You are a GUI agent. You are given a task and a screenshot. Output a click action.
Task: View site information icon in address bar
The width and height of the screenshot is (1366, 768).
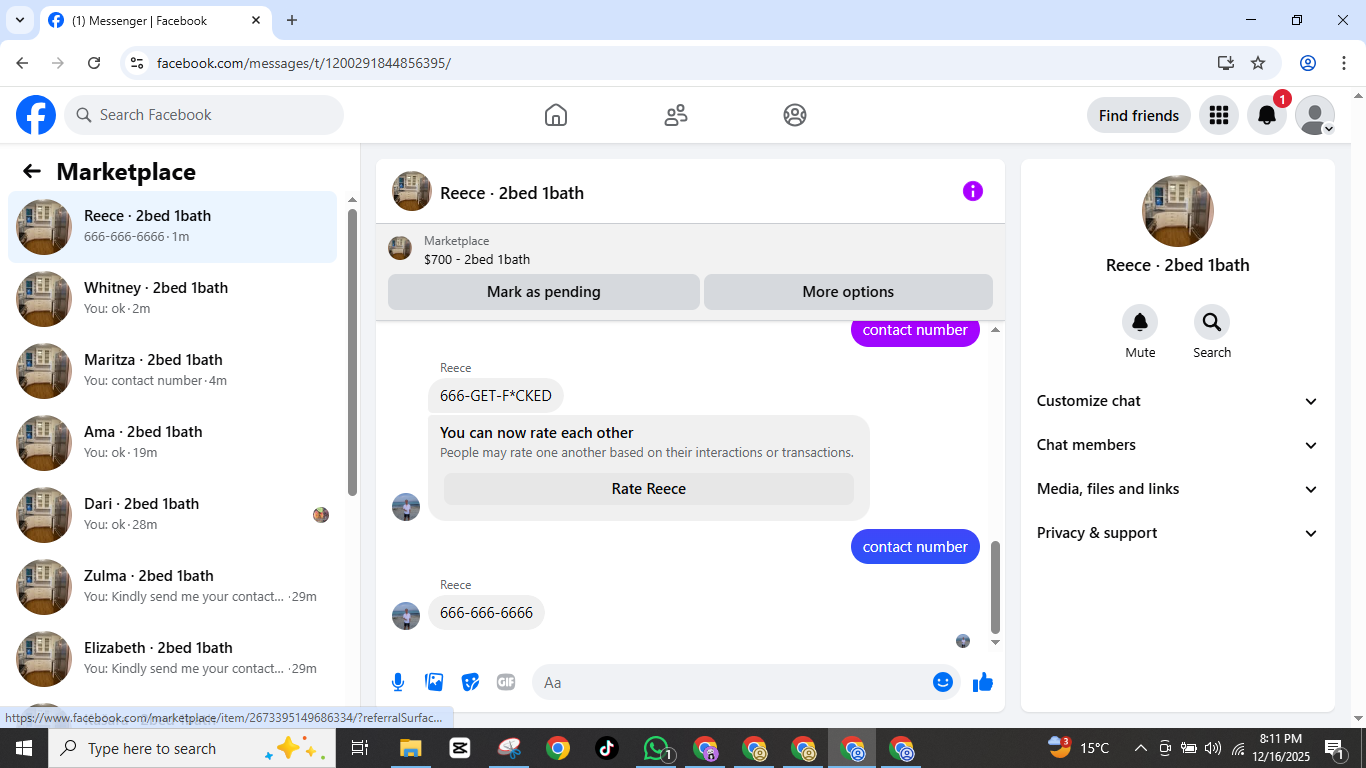(138, 63)
